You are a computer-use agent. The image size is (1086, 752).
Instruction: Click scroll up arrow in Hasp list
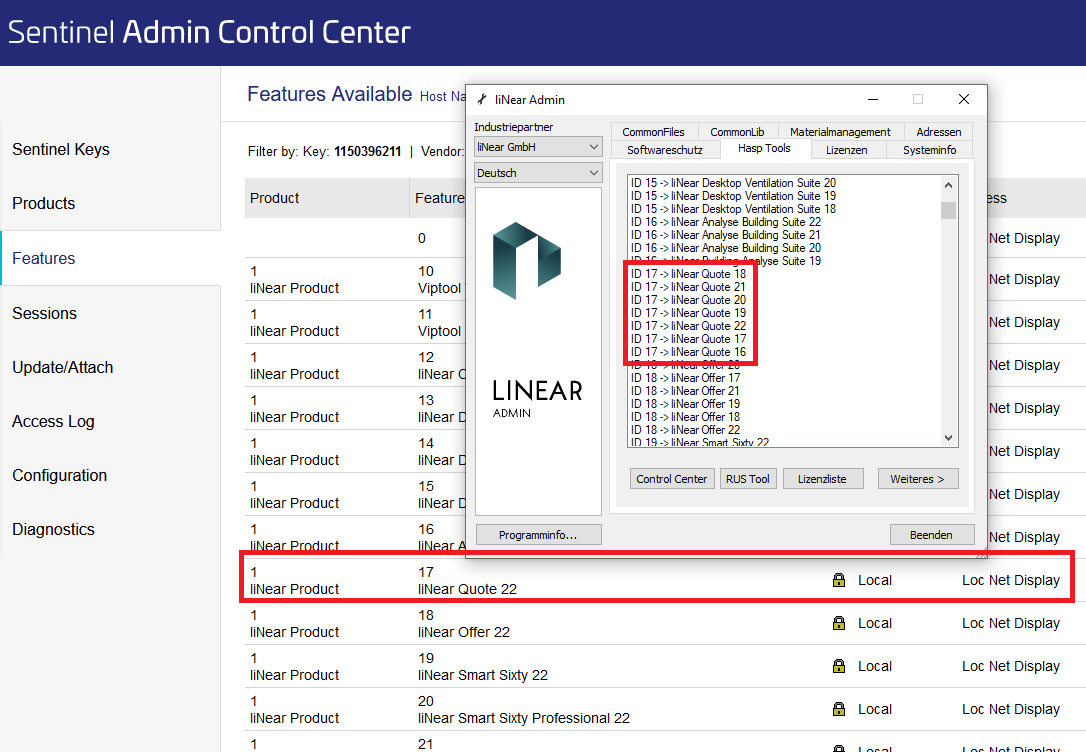pyautogui.click(x=949, y=185)
